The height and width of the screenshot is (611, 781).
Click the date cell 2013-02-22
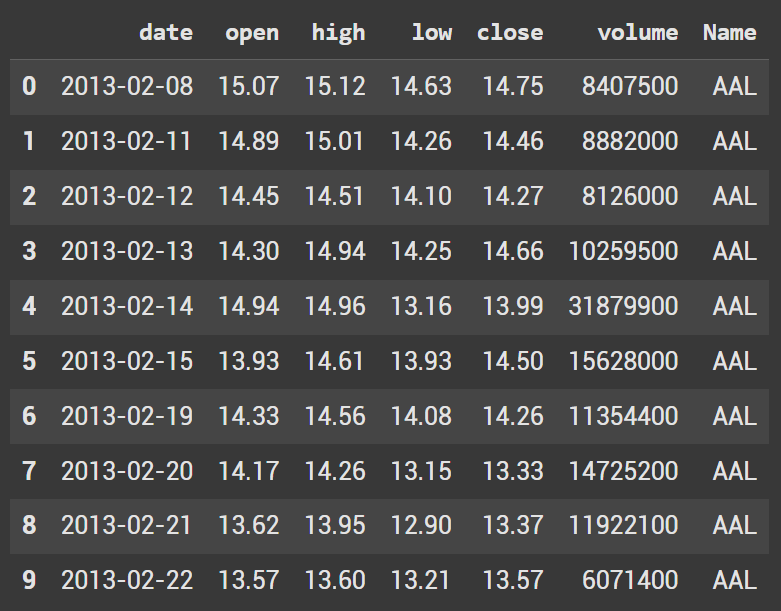pyautogui.click(x=127, y=579)
